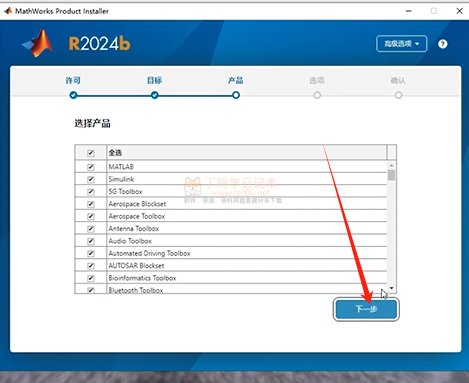Click the product list scroll-up arrow

click(x=392, y=165)
